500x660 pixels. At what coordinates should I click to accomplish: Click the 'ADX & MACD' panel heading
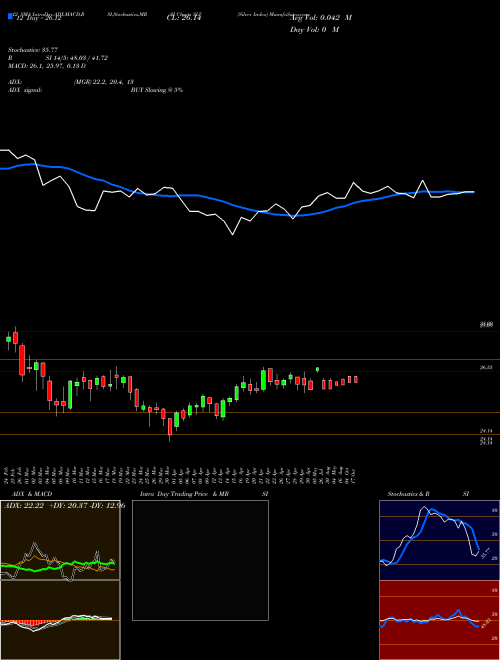pos(32,494)
